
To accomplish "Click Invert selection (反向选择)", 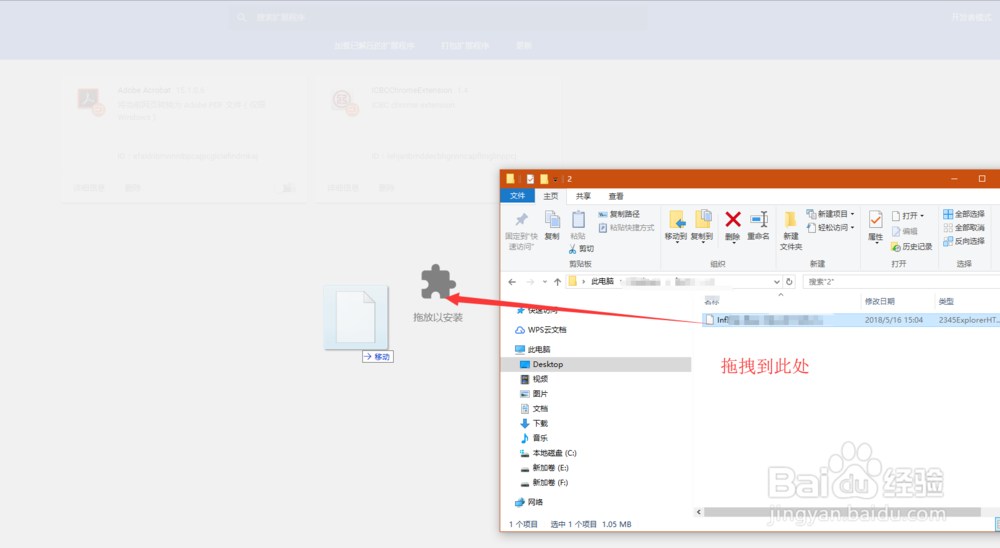I will (964, 241).
